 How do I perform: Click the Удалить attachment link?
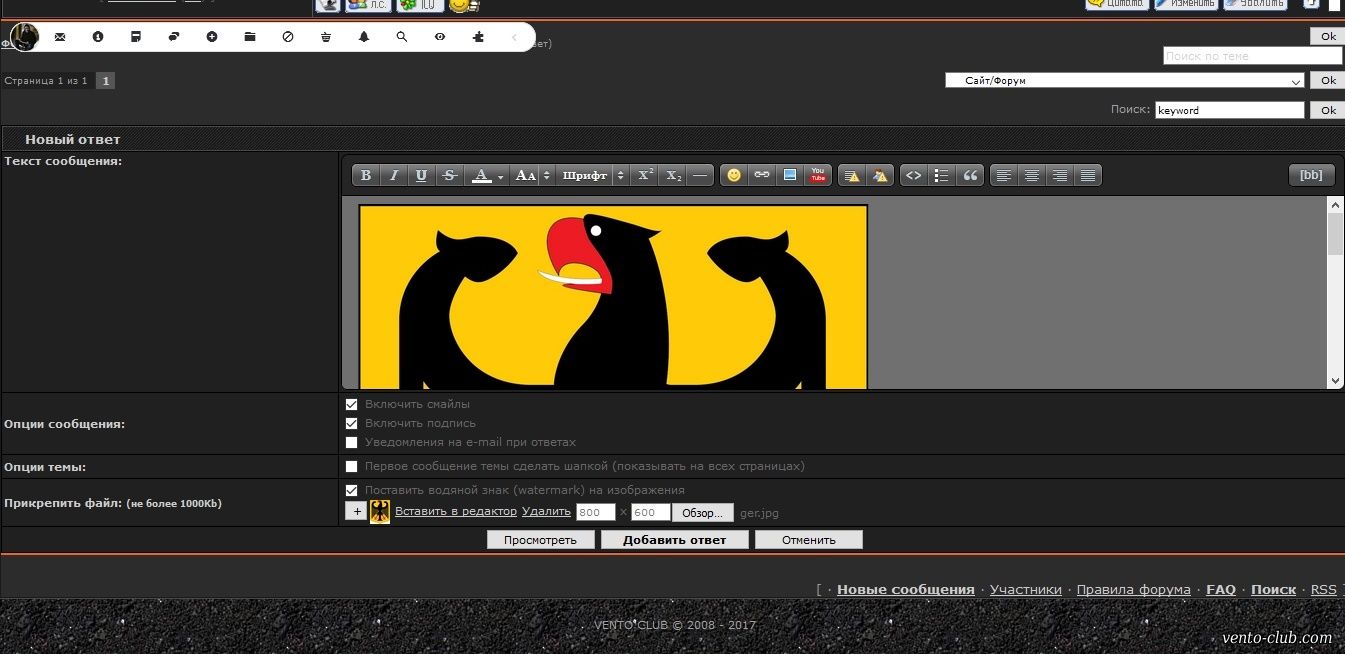[x=546, y=511]
